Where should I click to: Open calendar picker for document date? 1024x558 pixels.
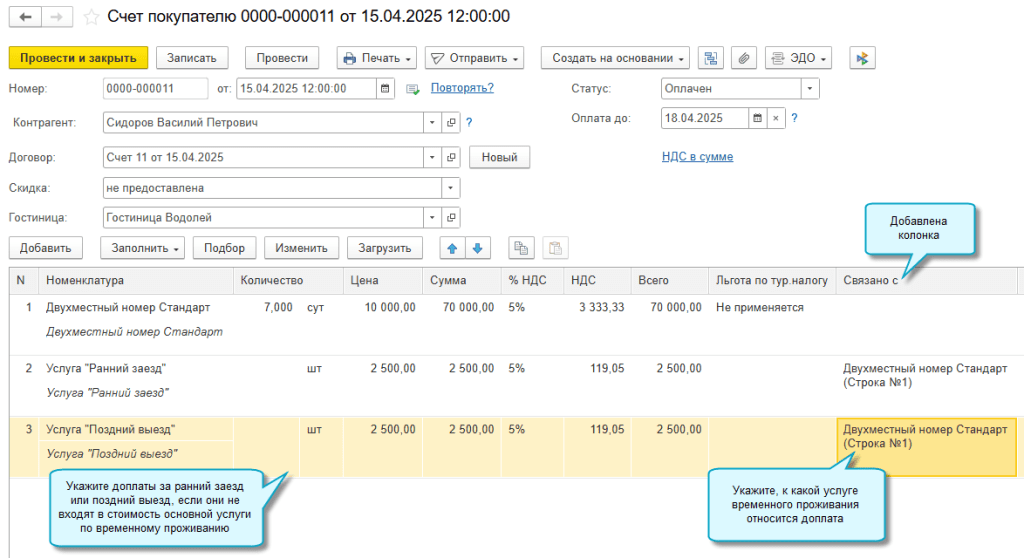(385, 88)
